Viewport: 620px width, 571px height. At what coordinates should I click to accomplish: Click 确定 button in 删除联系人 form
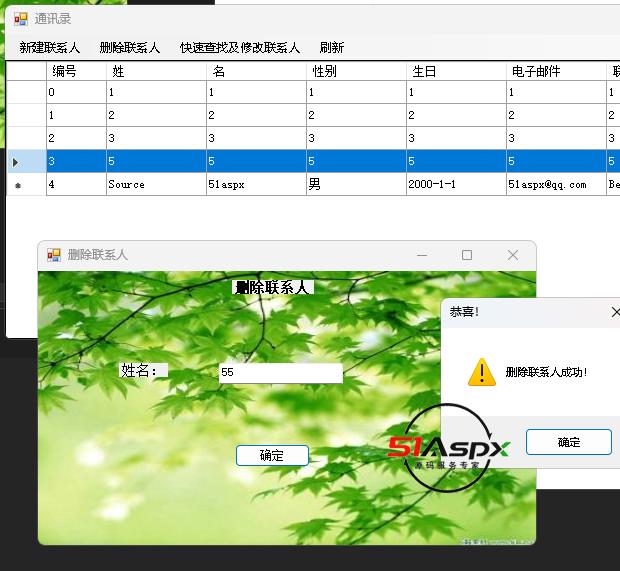point(272,456)
